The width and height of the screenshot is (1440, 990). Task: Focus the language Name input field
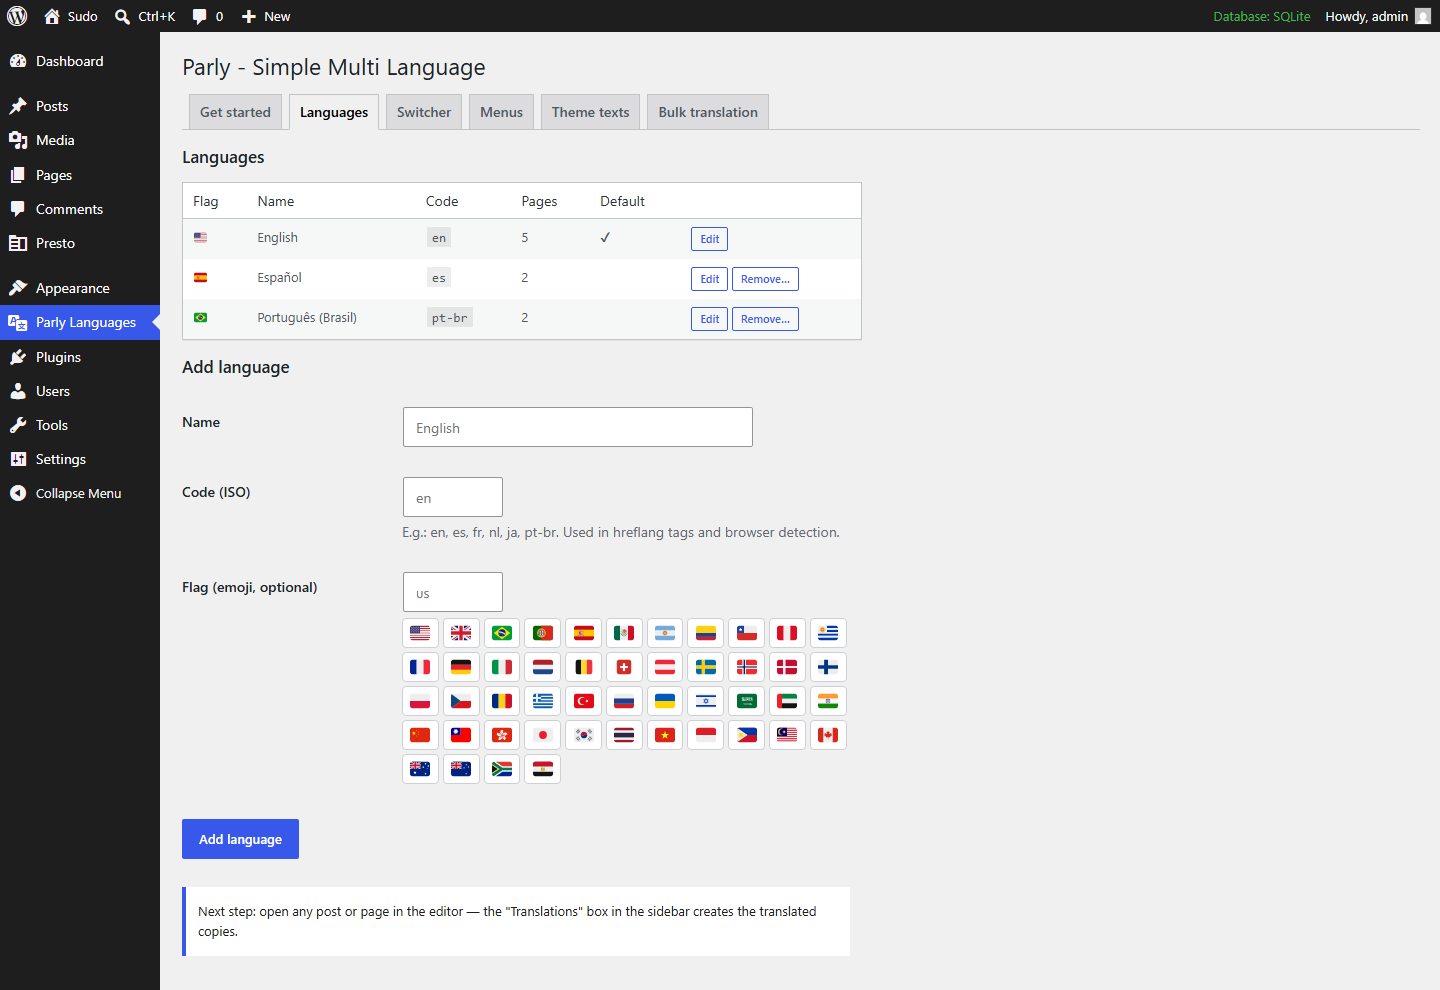tap(578, 427)
